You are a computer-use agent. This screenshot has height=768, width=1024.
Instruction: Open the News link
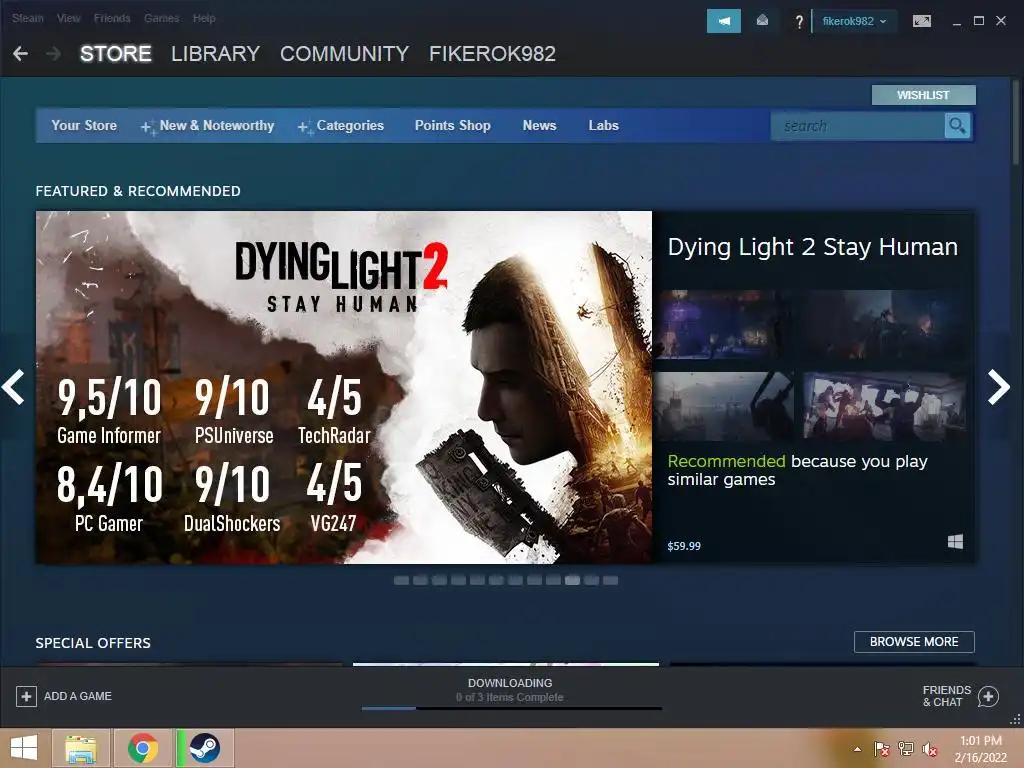click(x=539, y=125)
